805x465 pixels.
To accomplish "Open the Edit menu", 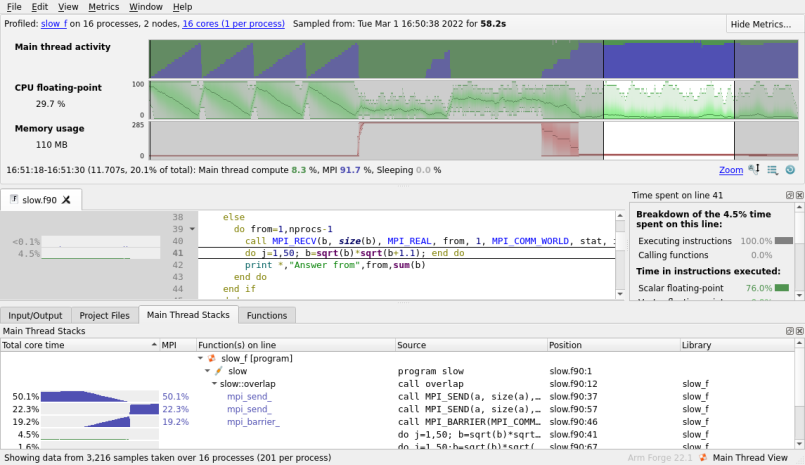I will click(x=40, y=7).
